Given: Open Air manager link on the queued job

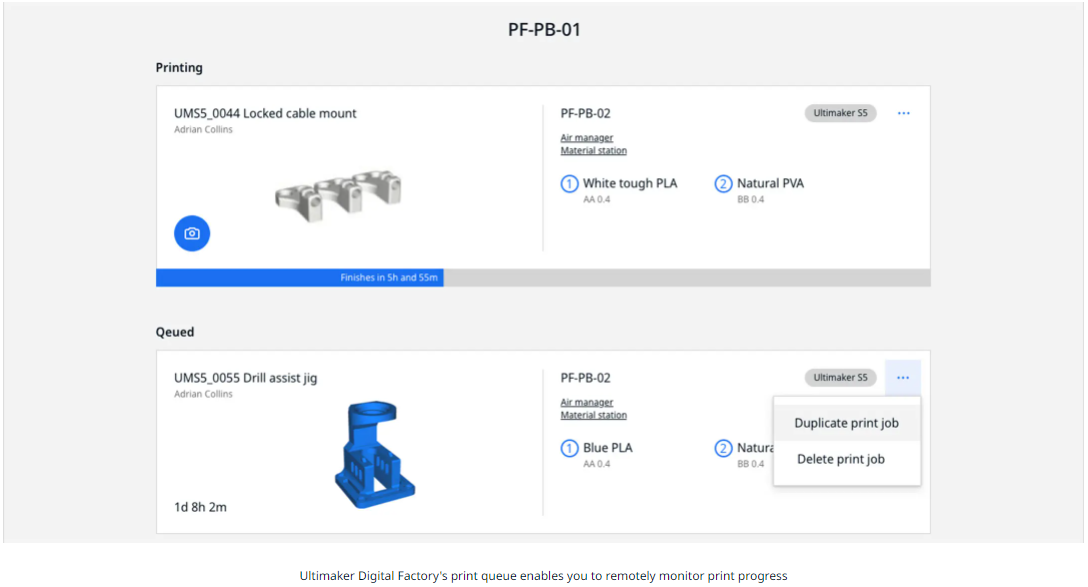Looking at the screenshot, I should (586, 401).
